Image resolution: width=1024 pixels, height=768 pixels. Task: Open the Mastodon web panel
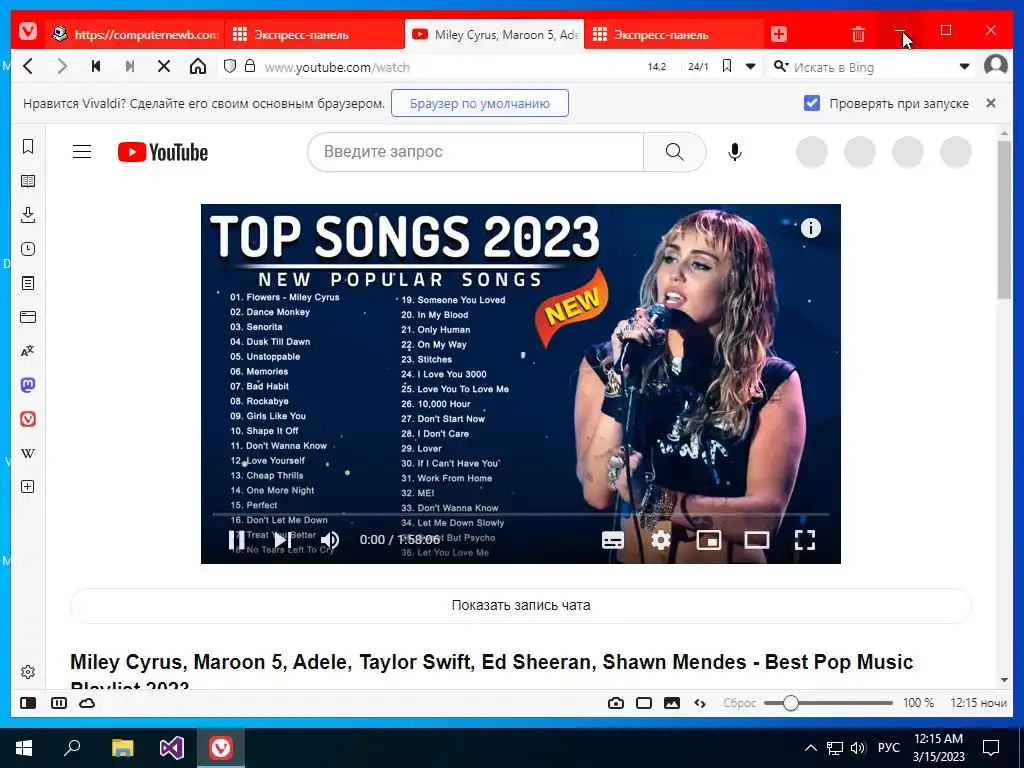tap(28, 385)
